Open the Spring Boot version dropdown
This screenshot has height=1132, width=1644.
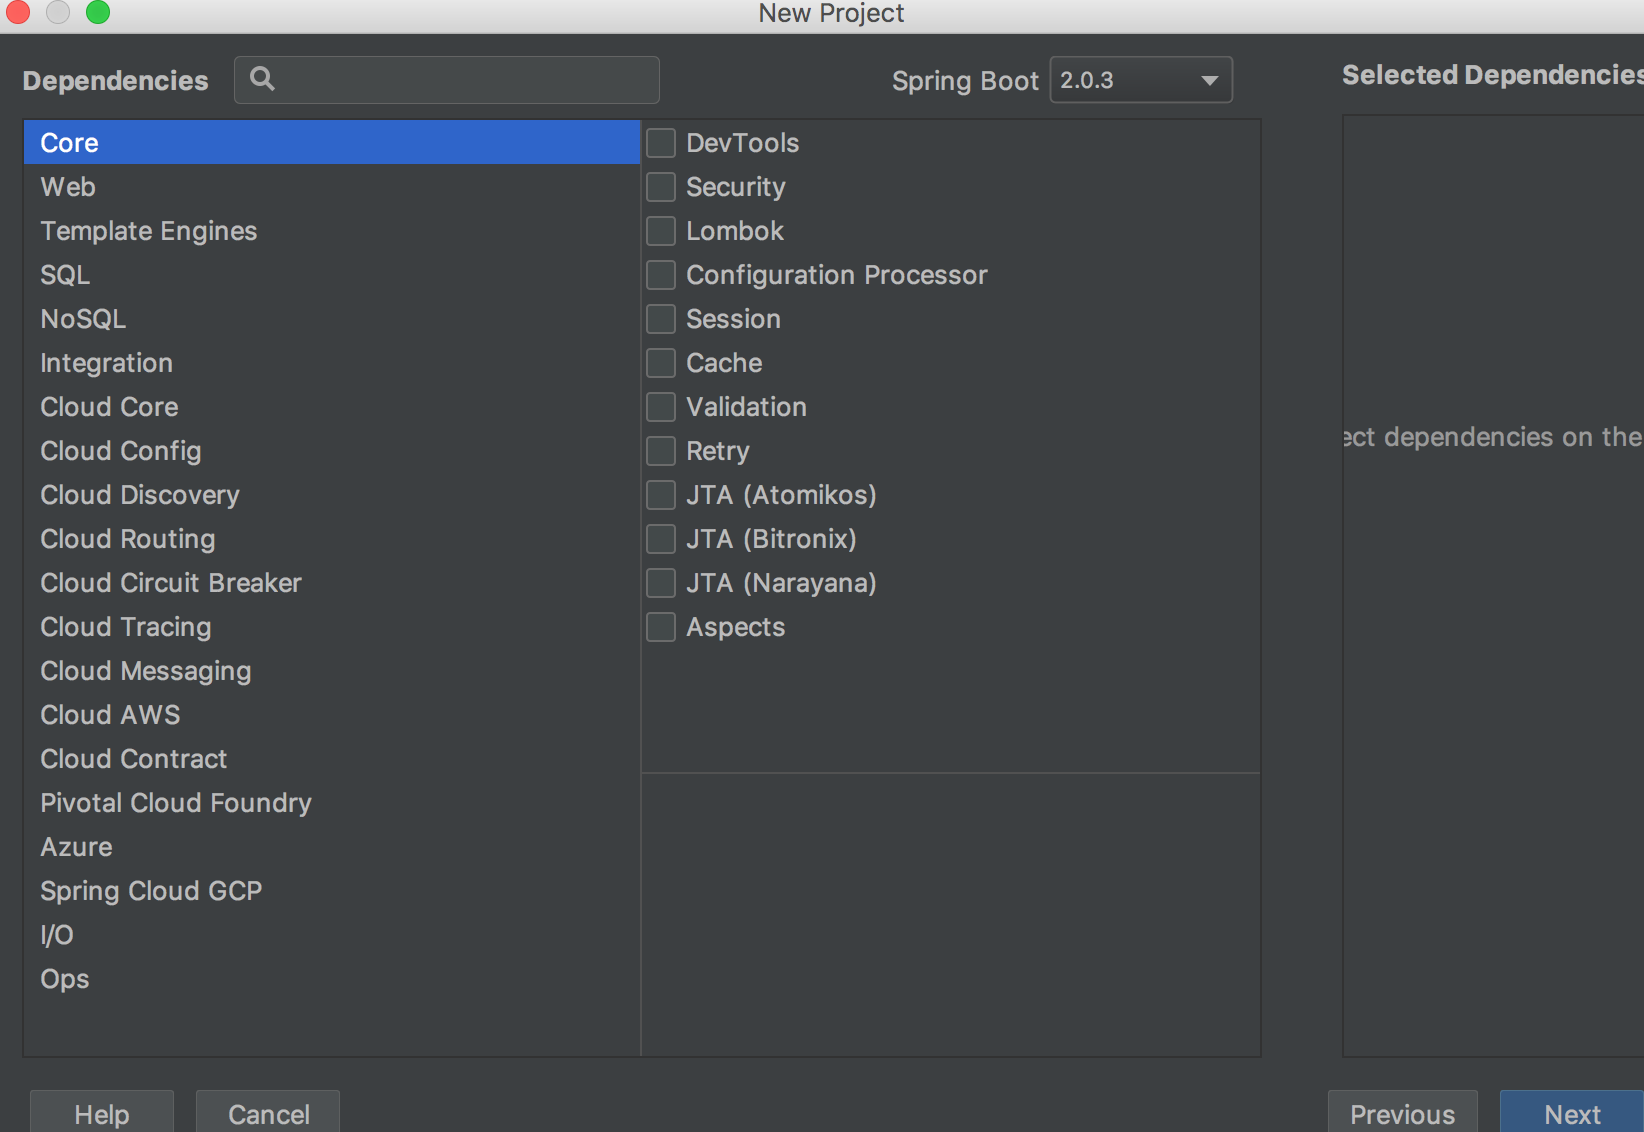tap(1141, 80)
